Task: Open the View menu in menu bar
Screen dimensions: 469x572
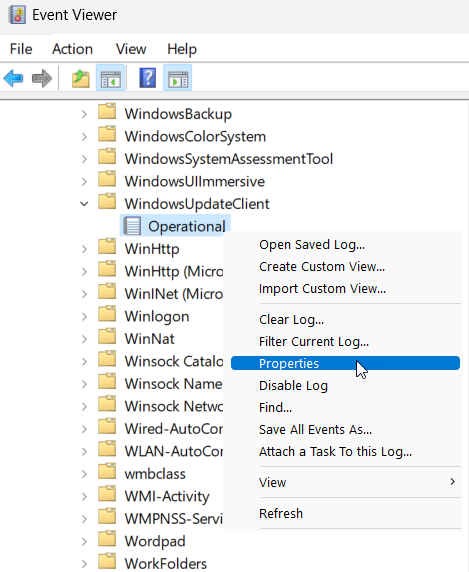Action: coord(131,49)
